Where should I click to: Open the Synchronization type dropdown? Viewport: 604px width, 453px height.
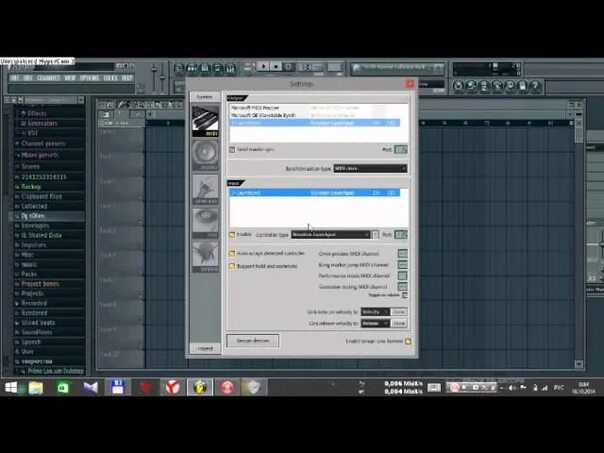(x=370, y=168)
